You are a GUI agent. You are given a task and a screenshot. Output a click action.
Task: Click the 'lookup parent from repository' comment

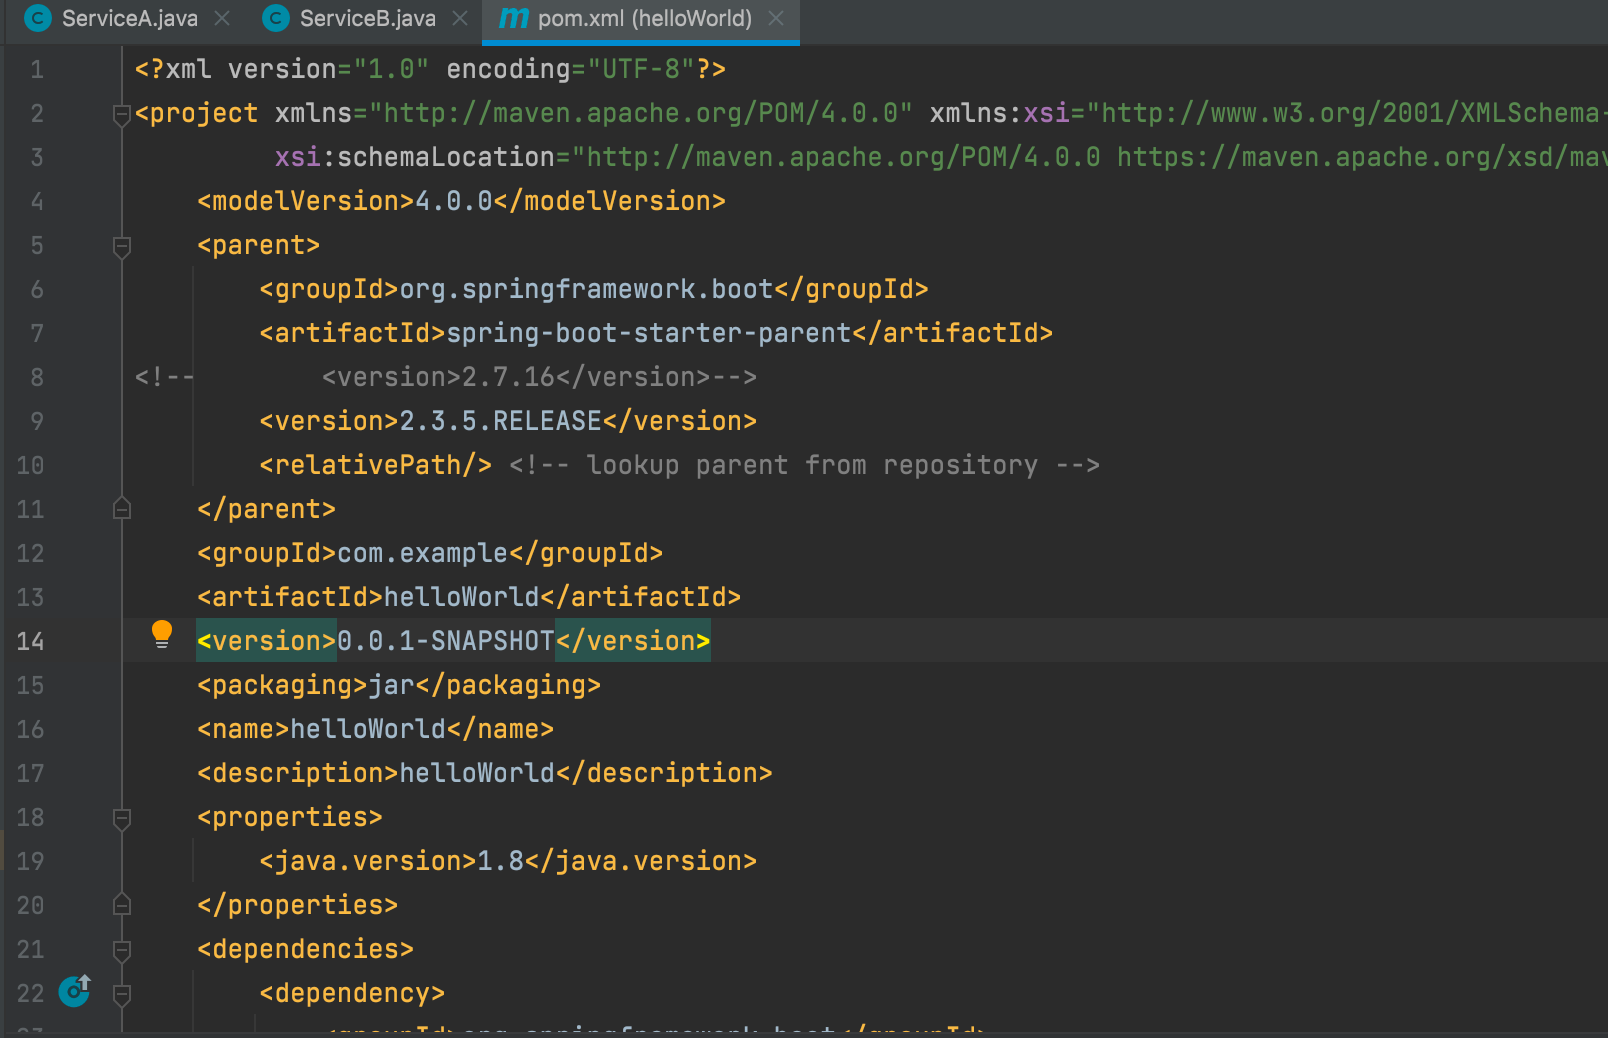[x=804, y=466]
